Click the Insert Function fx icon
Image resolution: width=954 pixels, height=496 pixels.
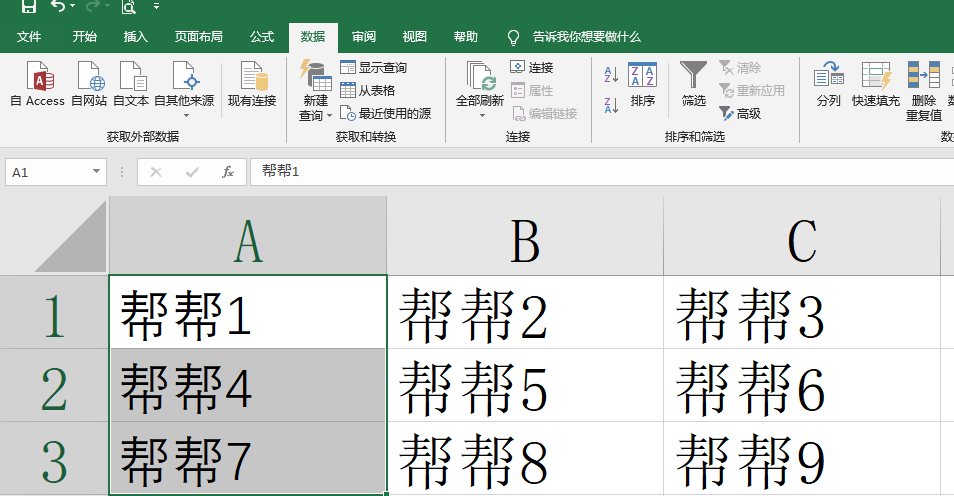coord(228,172)
